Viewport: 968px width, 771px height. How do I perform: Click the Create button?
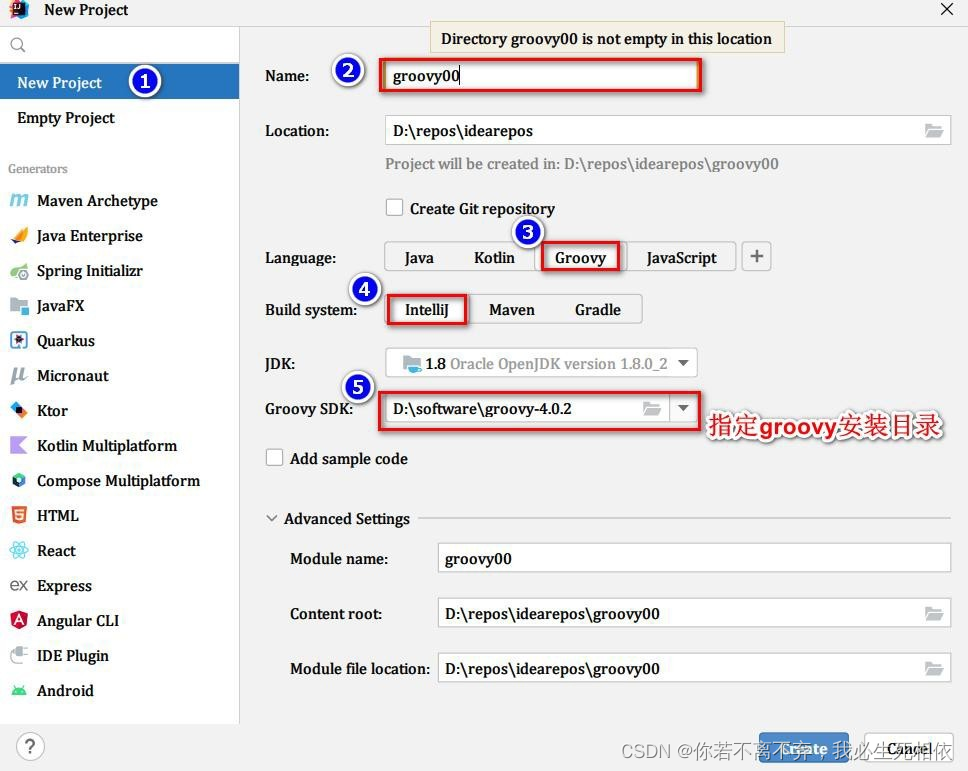pyautogui.click(x=804, y=748)
